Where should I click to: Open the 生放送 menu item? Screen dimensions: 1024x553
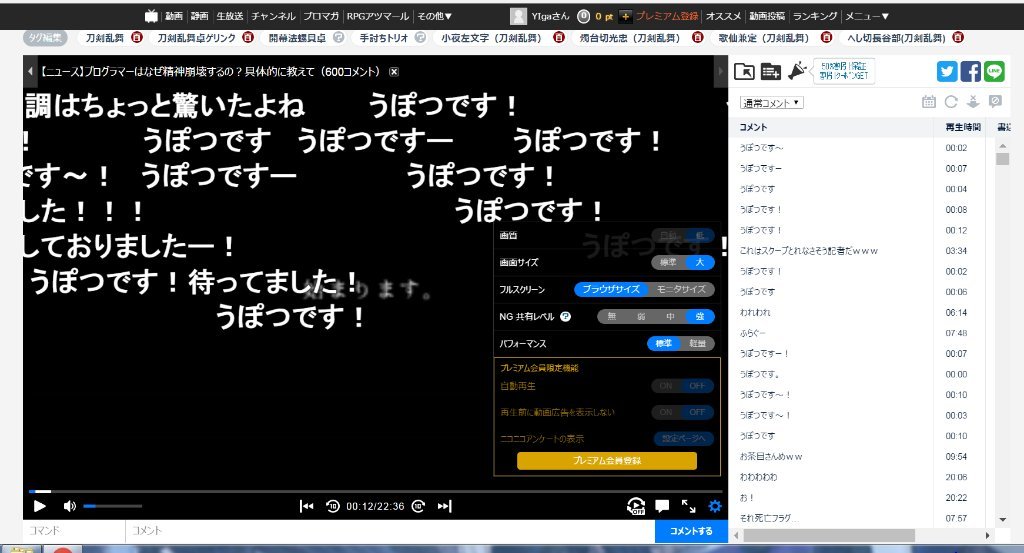click(230, 16)
